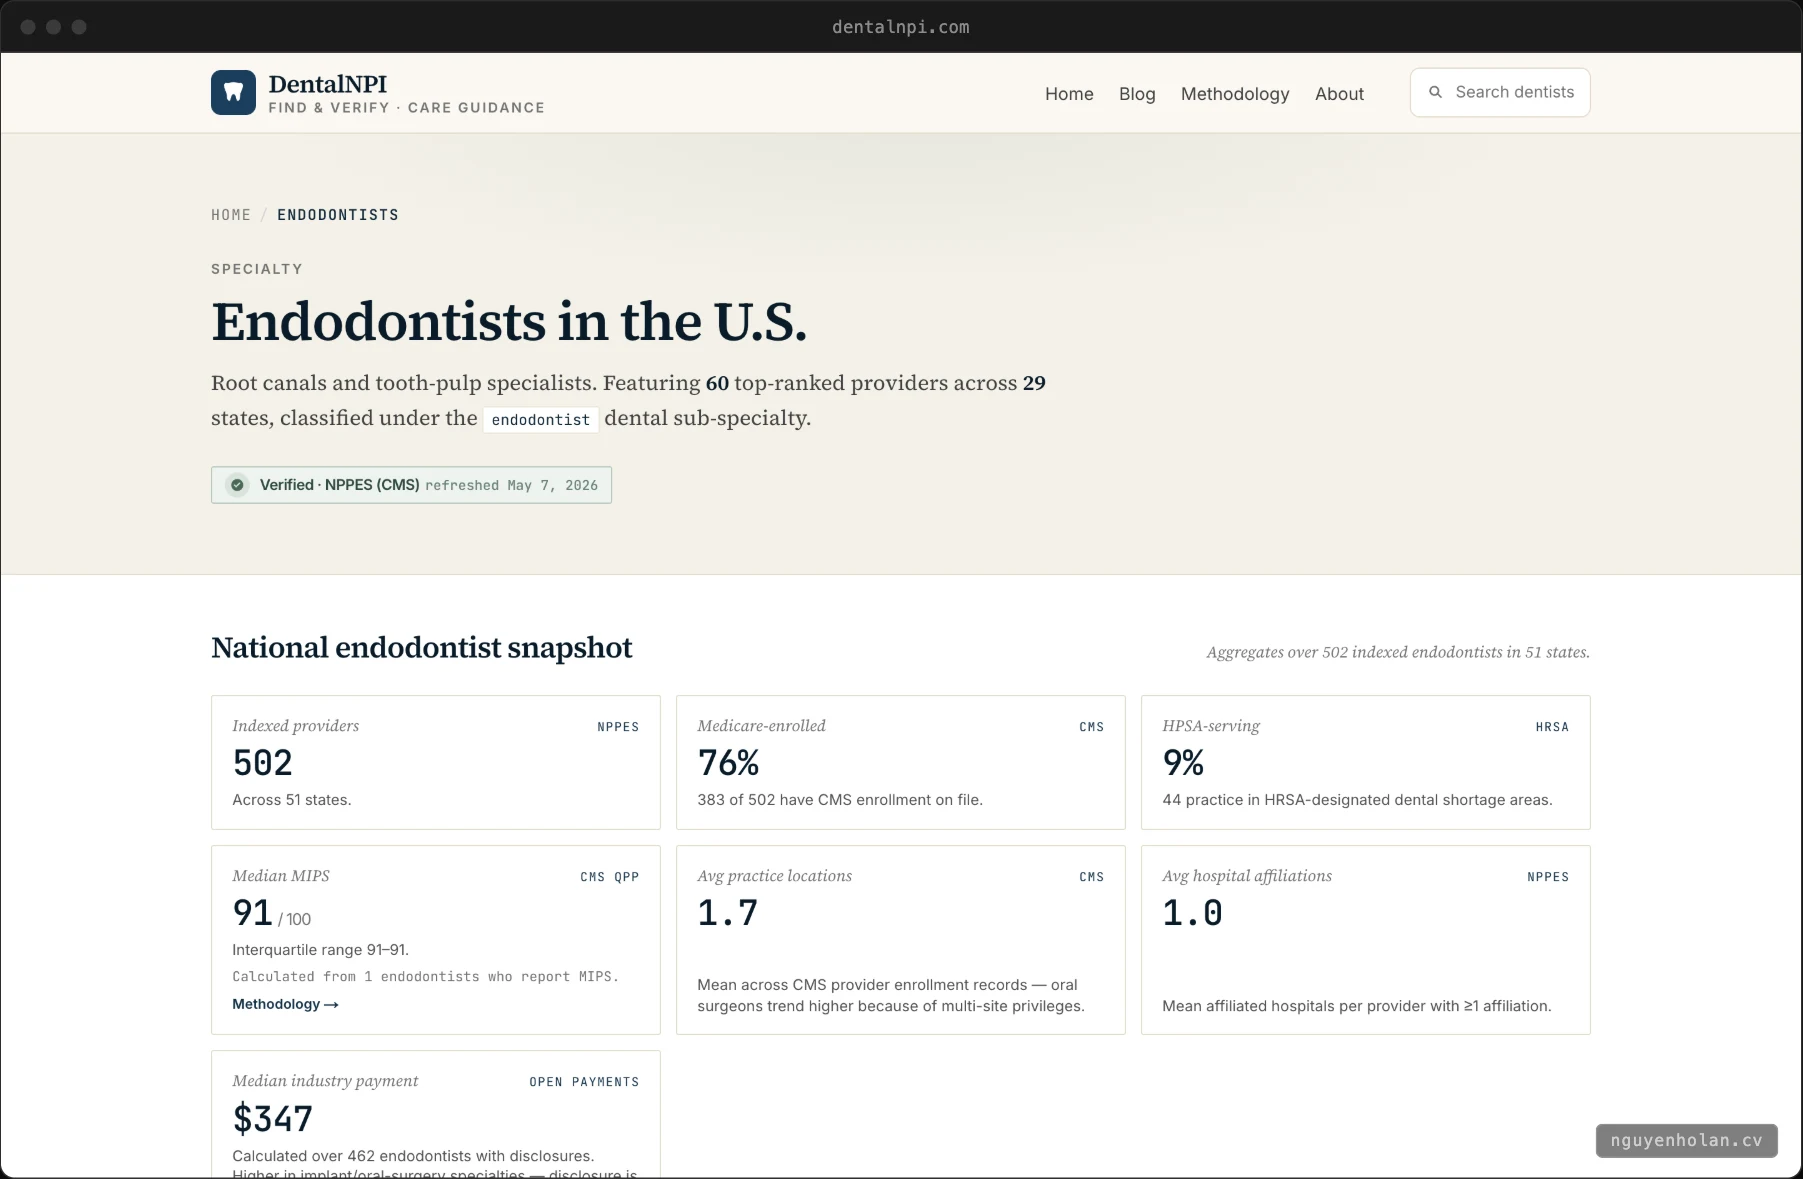The height and width of the screenshot is (1179, 1803).
Task: Click the DentalNPI site title
Action: 327,84
